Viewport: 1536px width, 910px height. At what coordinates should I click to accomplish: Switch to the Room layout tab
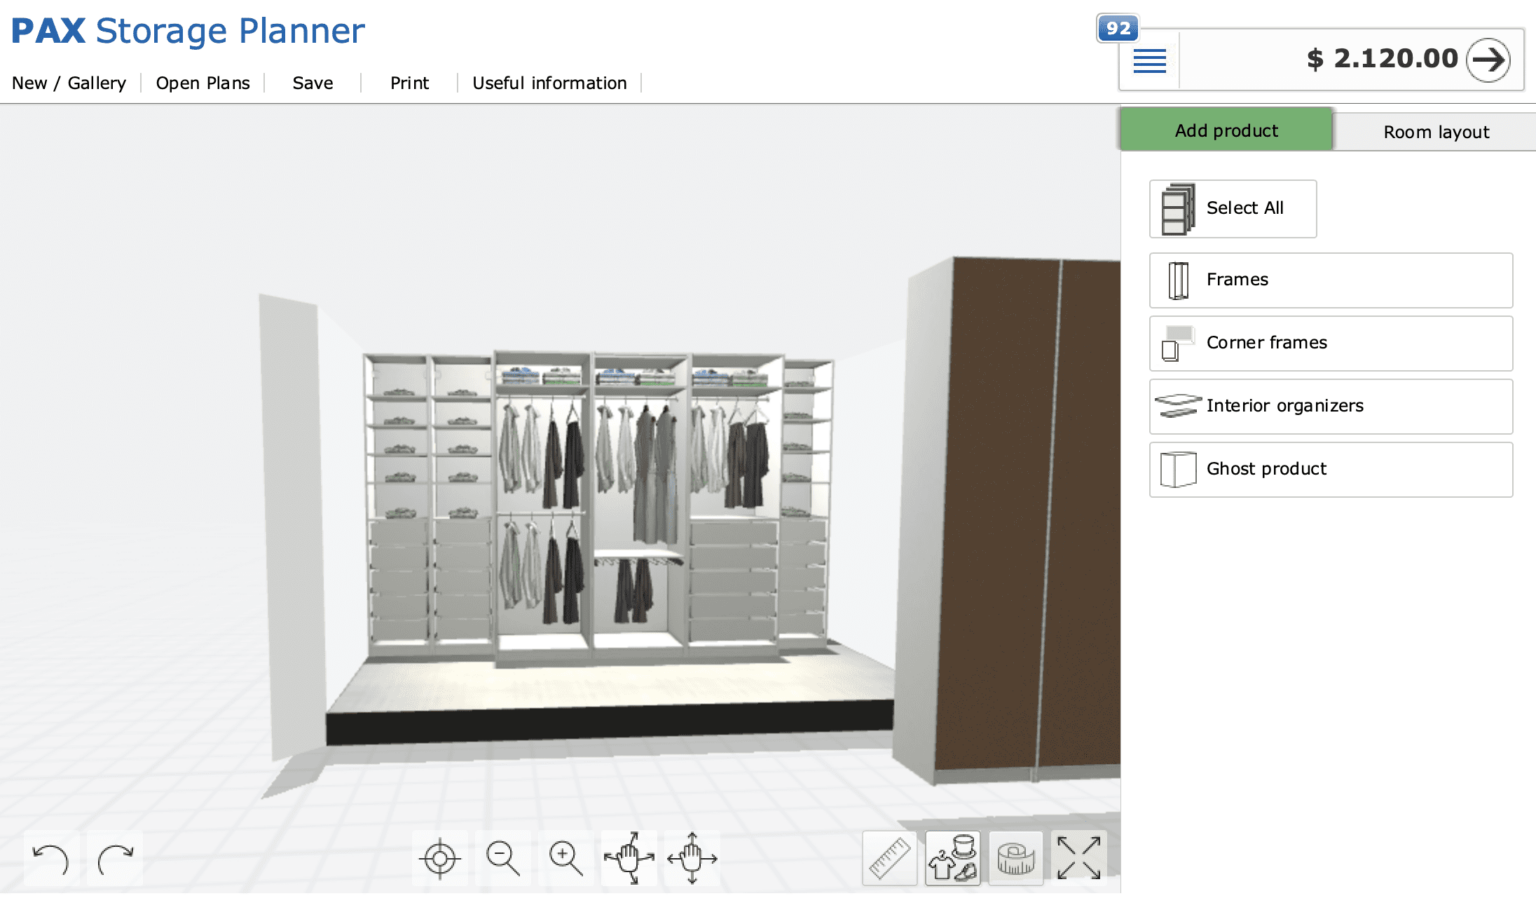(1436, 131)
